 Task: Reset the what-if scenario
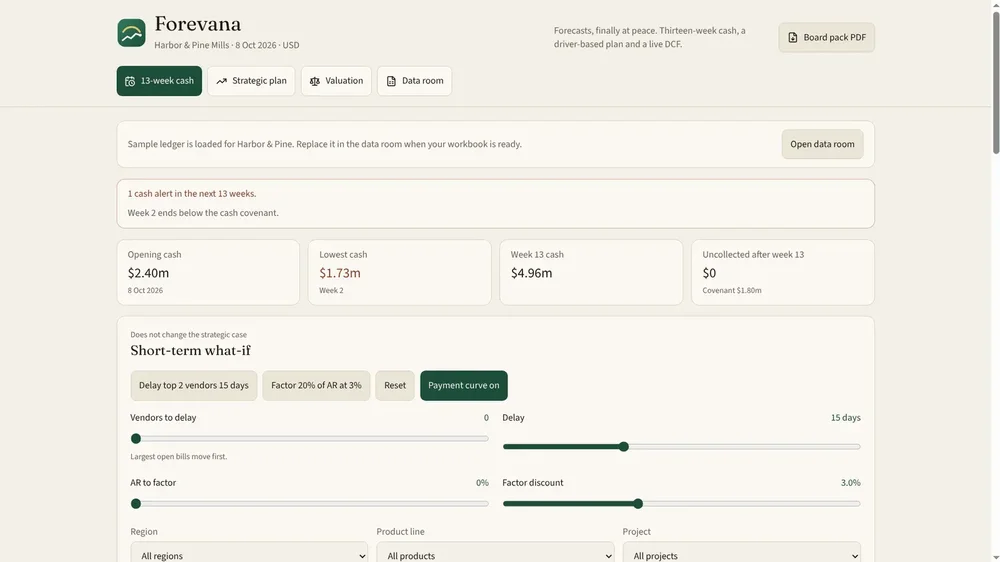(395, 385)
